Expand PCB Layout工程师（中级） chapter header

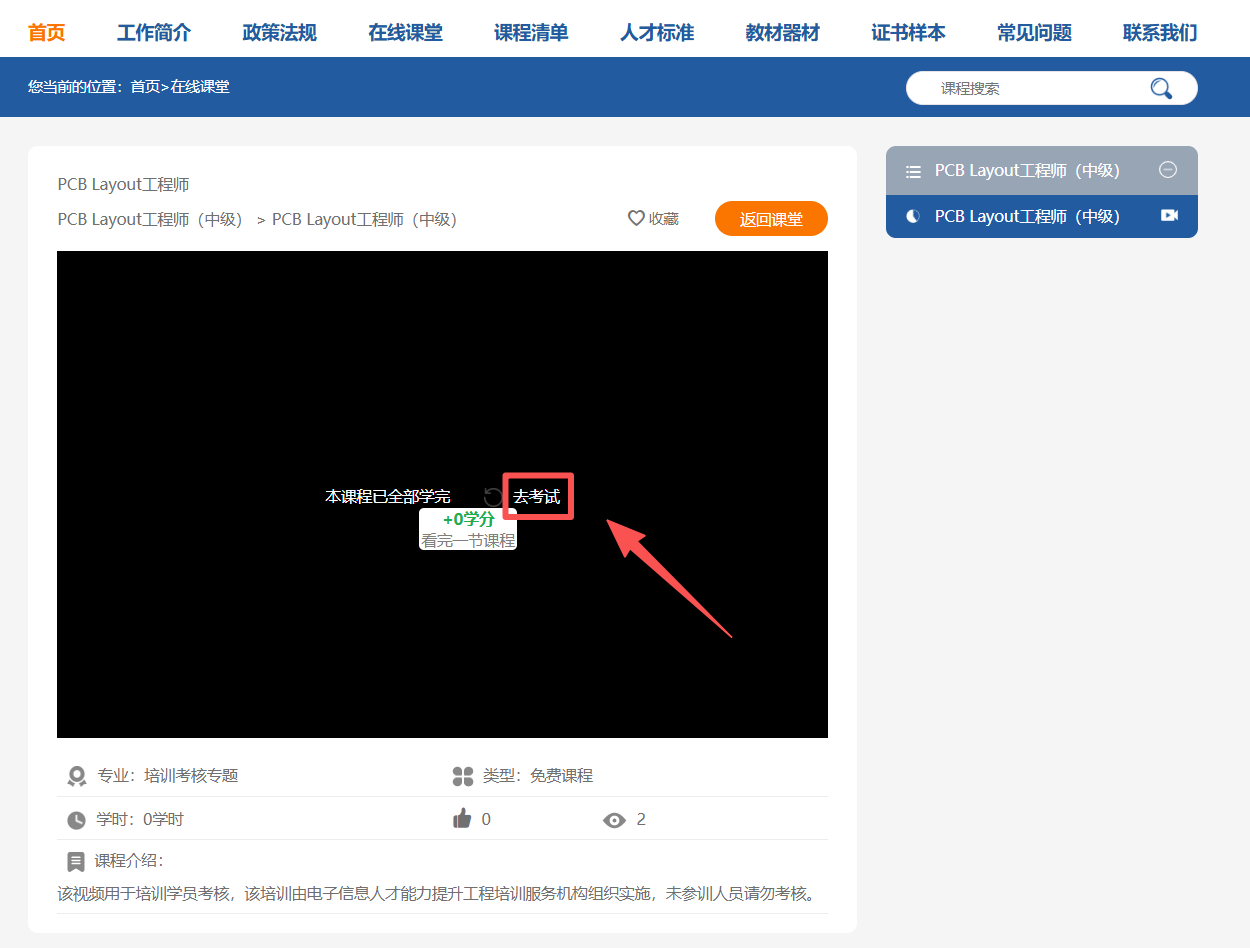[1027, 171]
